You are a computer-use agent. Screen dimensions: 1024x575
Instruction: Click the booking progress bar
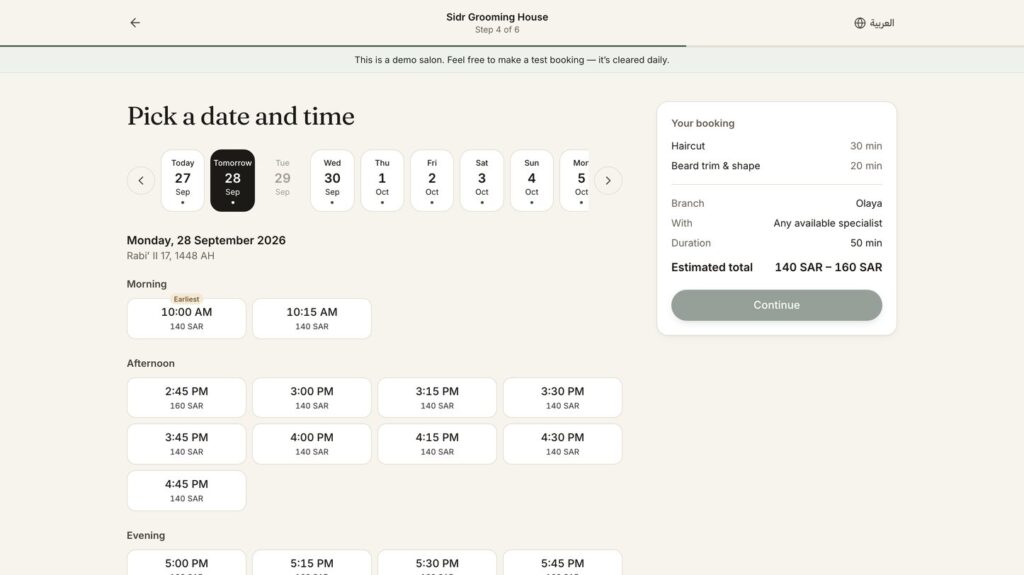click(x=512, y=46)
